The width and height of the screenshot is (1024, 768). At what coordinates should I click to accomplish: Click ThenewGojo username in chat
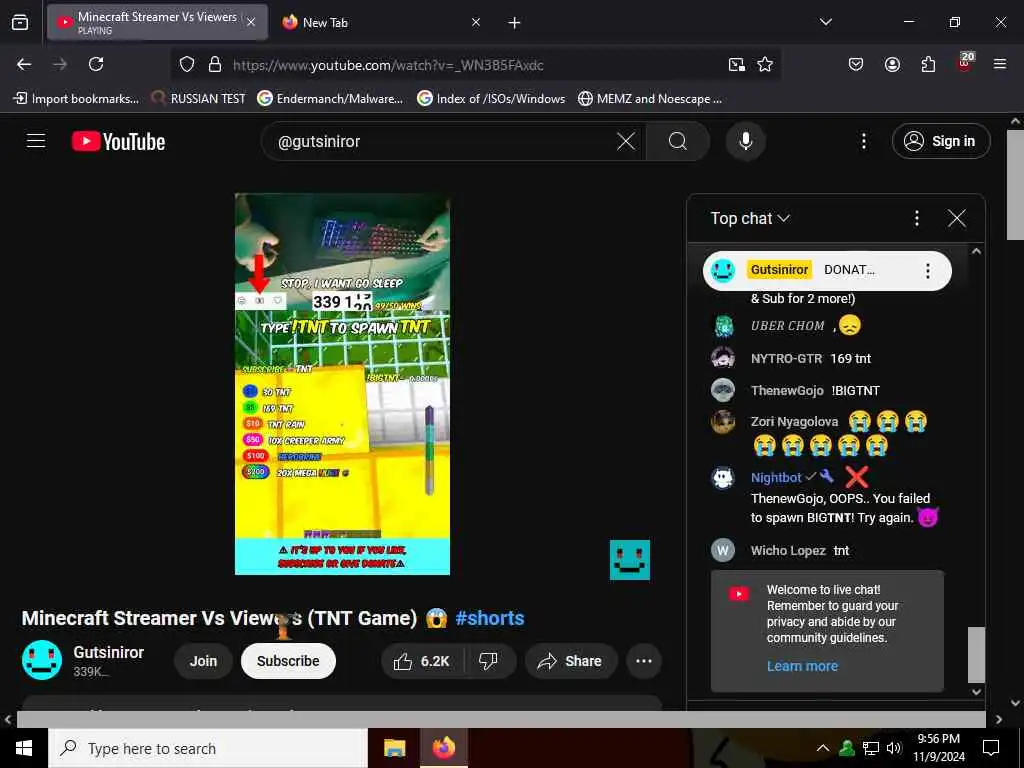pyautogui.click(x=787, y=391)
